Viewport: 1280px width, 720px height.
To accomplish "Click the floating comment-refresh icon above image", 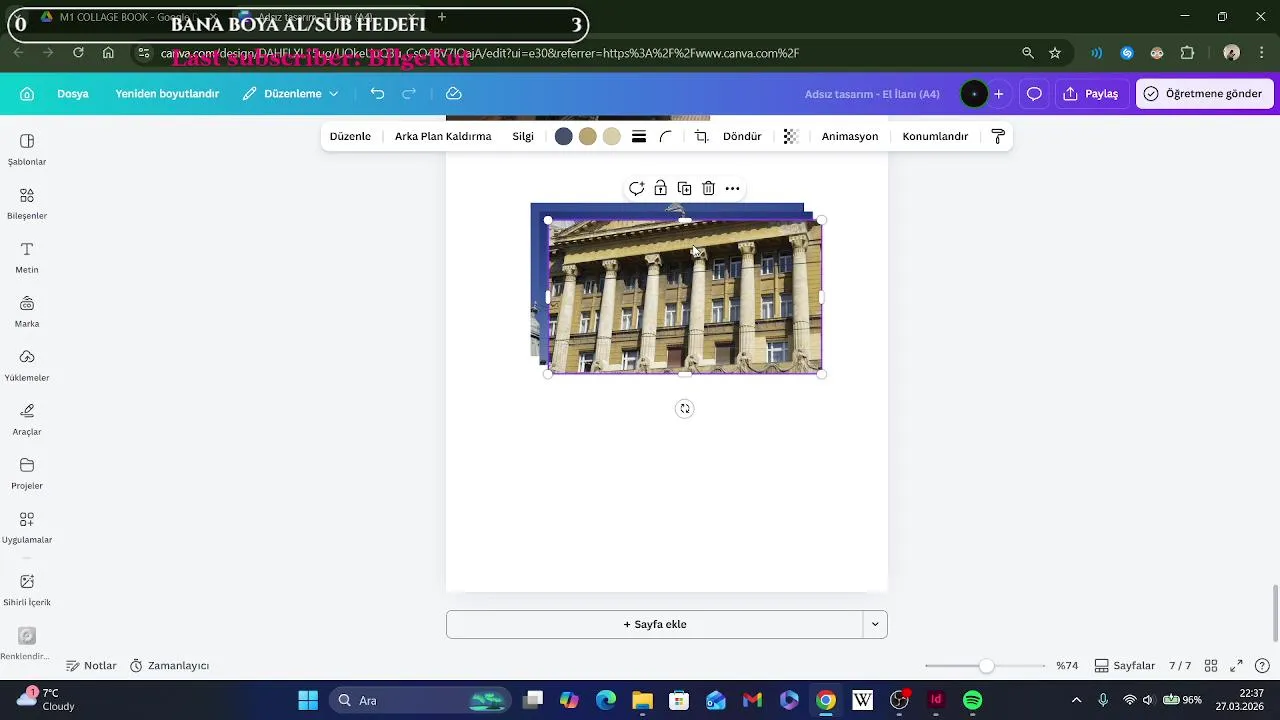I will pos(636,188).
